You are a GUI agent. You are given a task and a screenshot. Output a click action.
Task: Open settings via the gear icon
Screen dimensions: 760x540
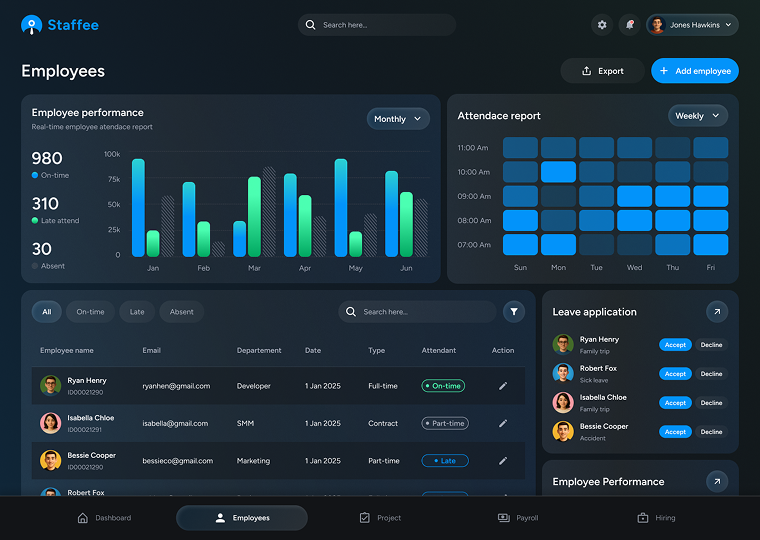[602, 25]
